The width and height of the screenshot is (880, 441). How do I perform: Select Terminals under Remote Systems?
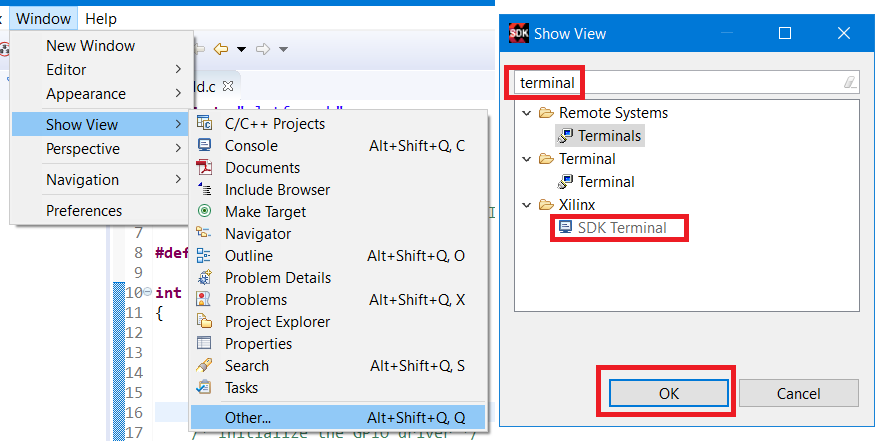(x=610, y=136)
